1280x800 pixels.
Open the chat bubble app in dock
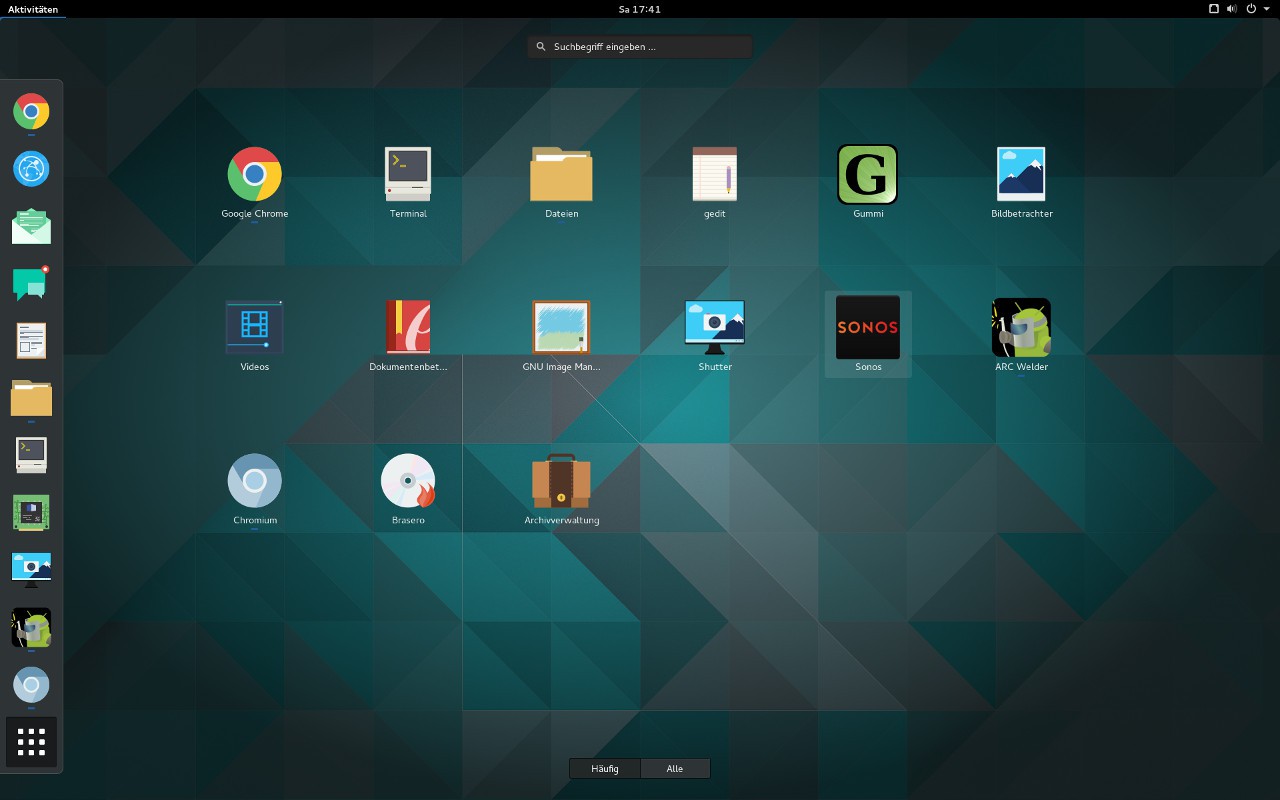[31, 283]
